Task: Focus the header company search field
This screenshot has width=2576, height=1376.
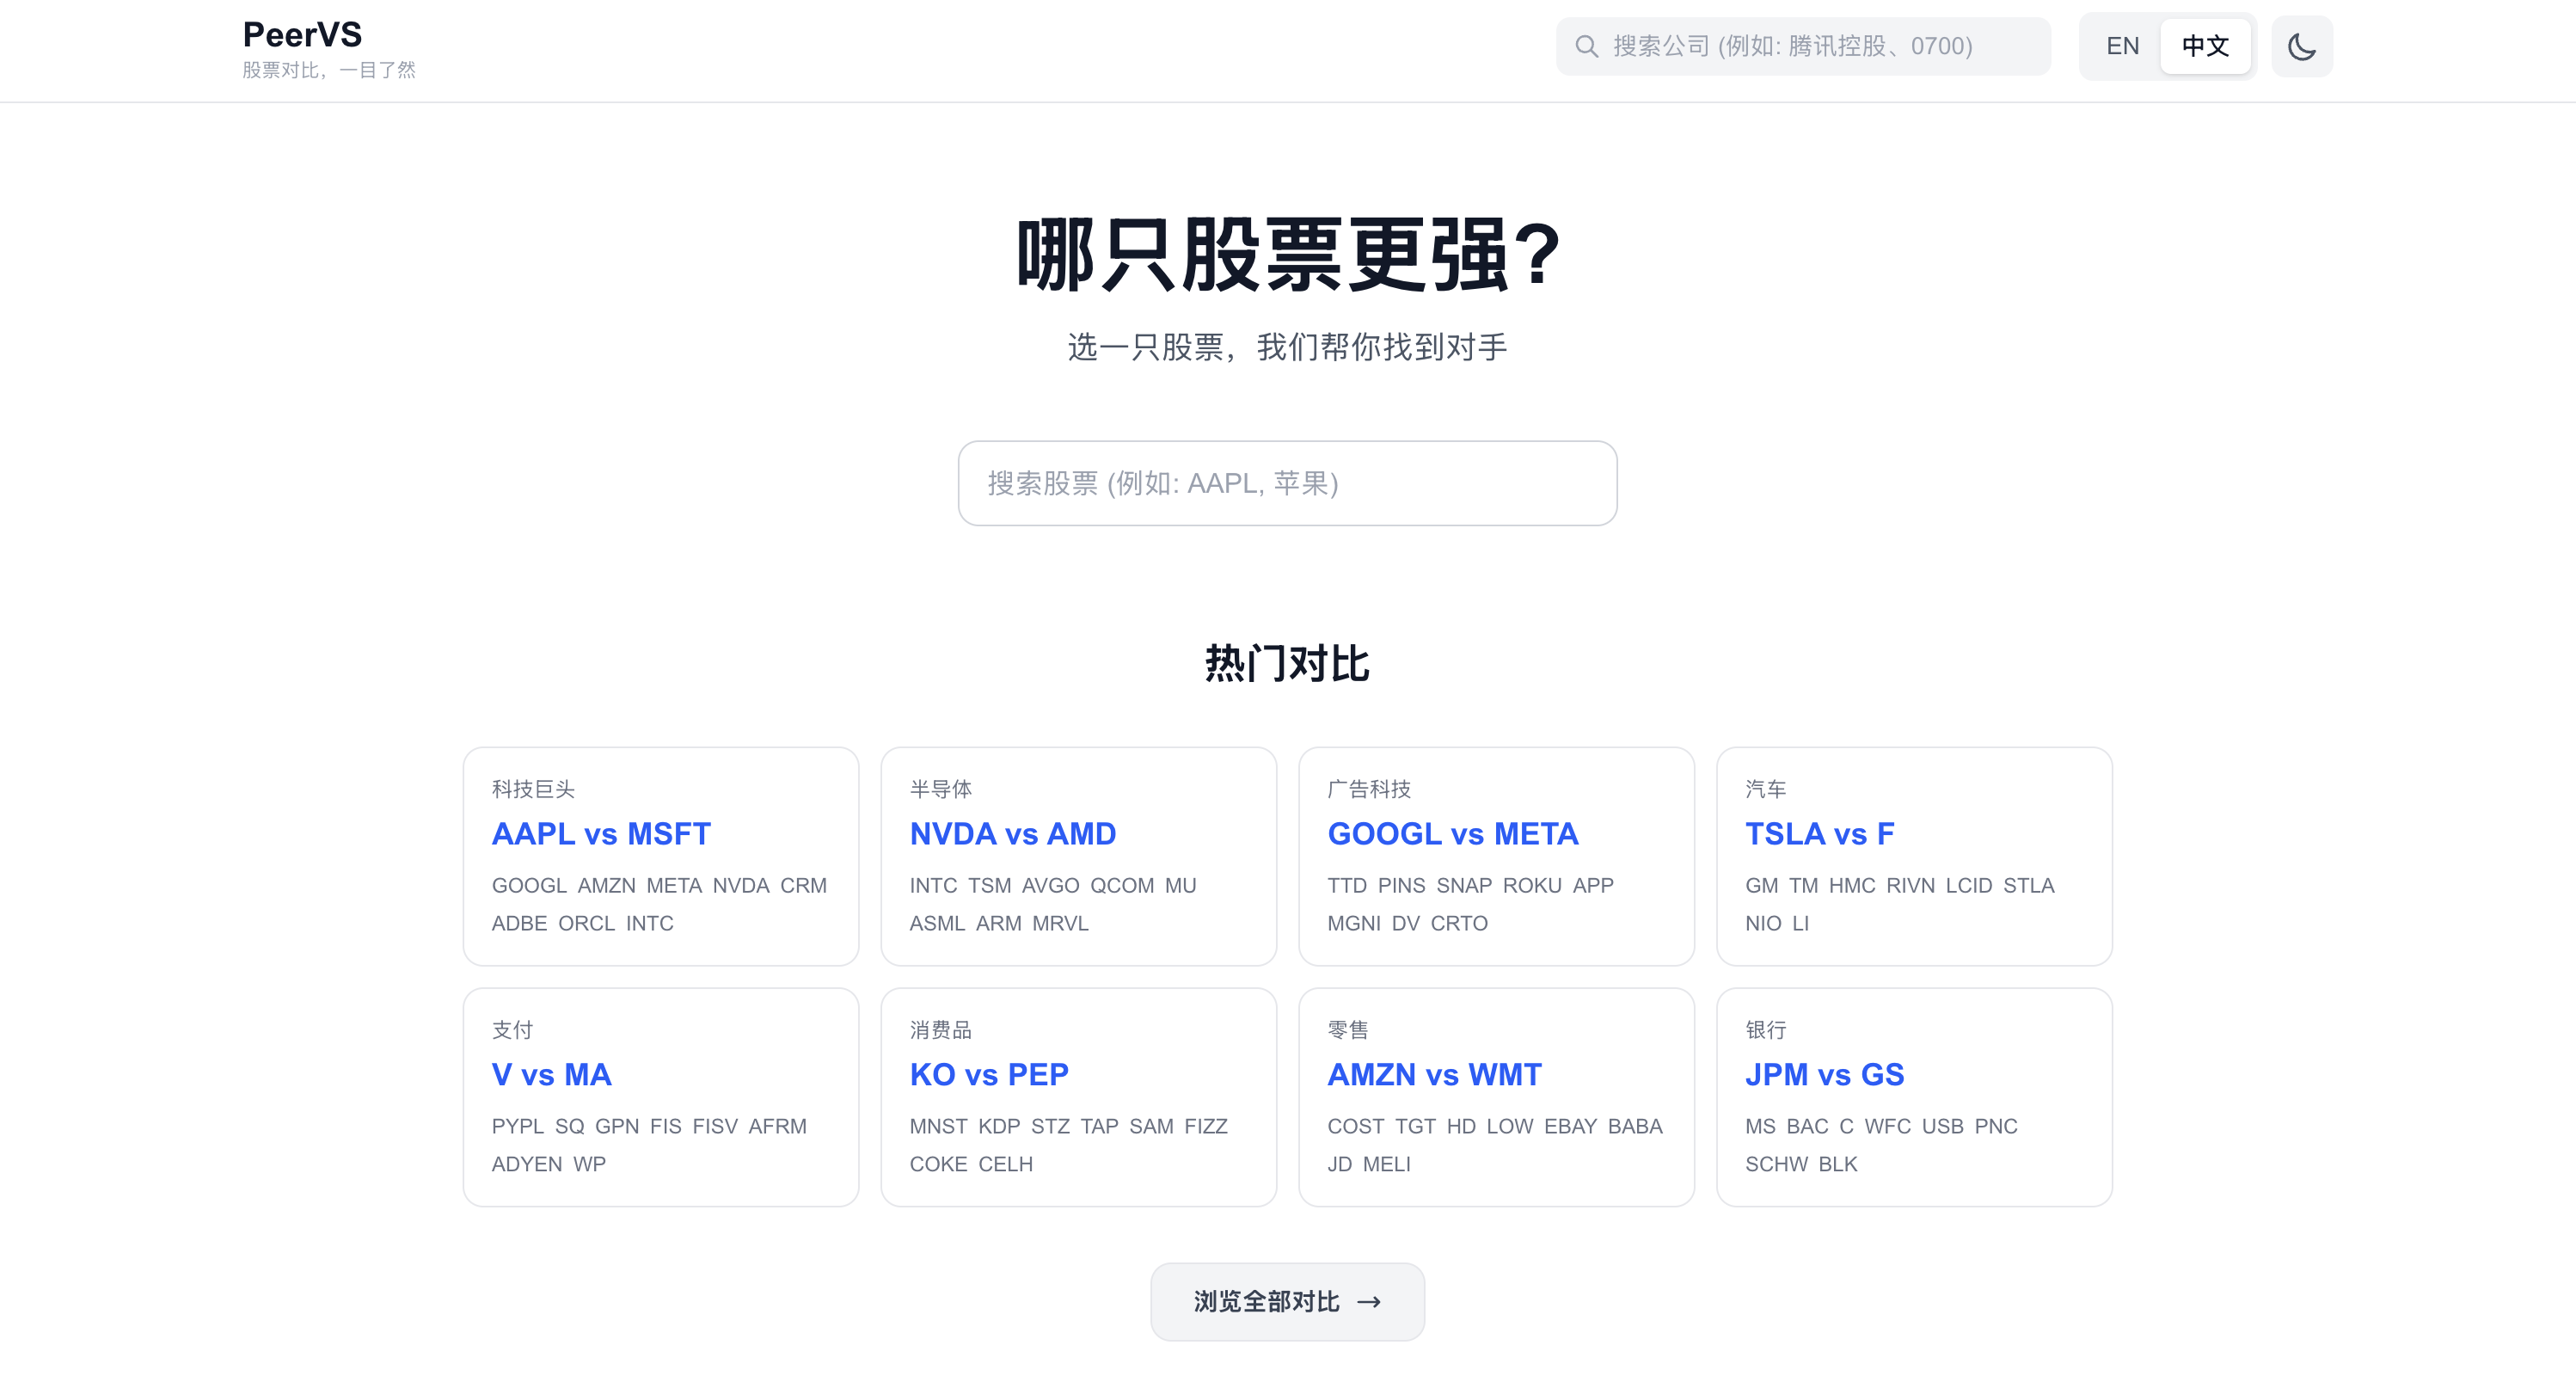Action: [1820, 46]
